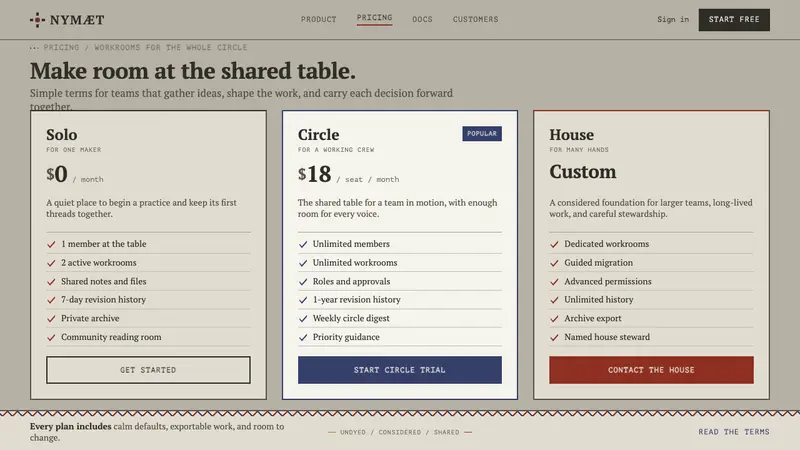This screenshot has height=450, width=800.
Task: Click the check icon beside 'Unlimited history'
Action: pos(554,300)
